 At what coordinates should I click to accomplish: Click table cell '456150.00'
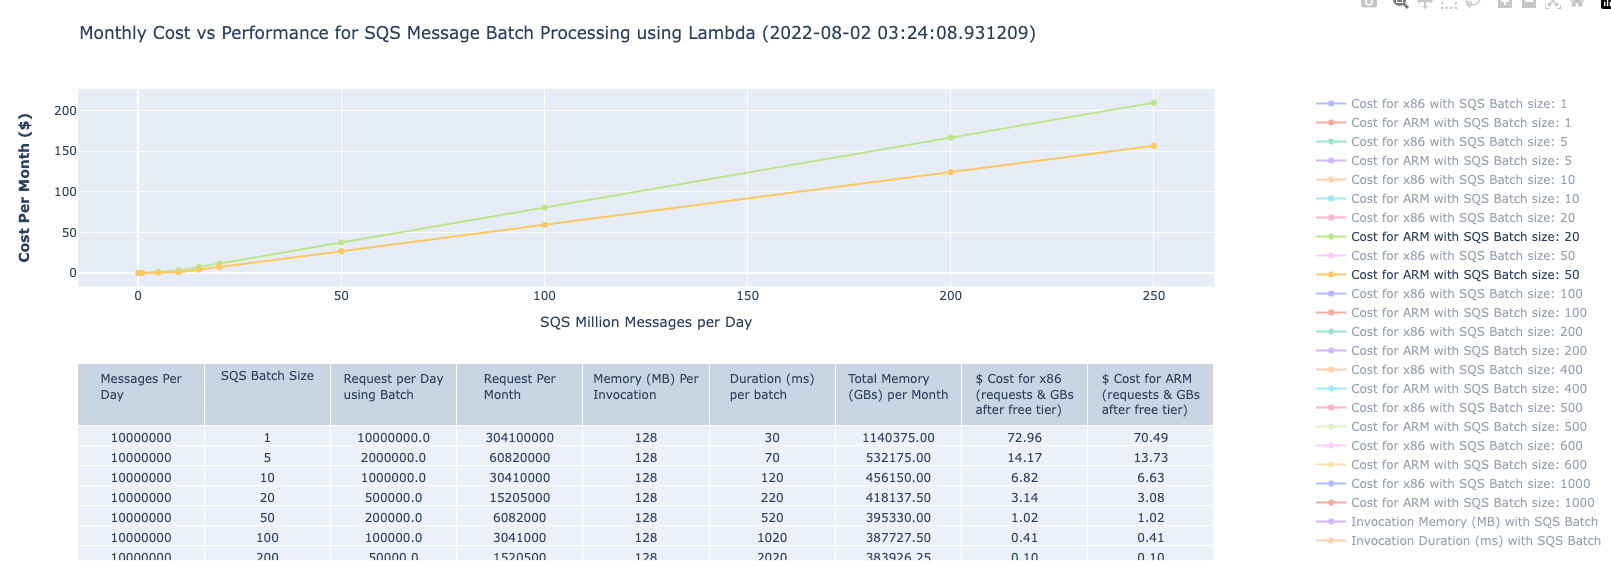(x=898, y=478)
